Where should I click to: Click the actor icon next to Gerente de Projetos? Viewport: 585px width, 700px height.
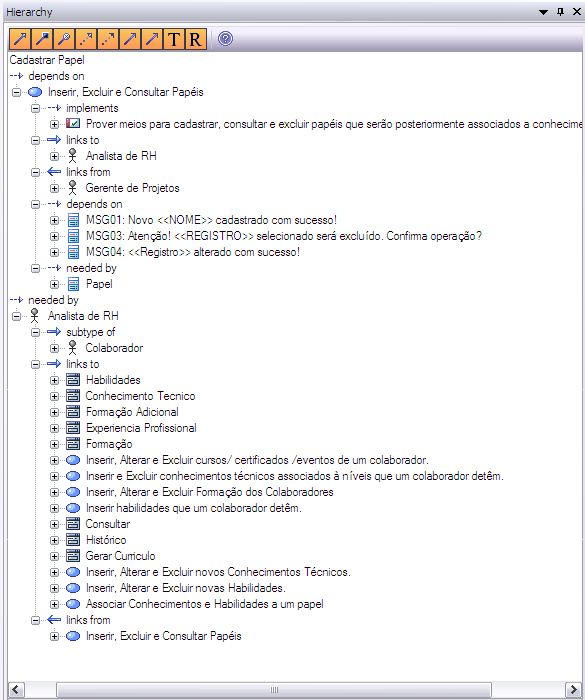click(72, 188)
